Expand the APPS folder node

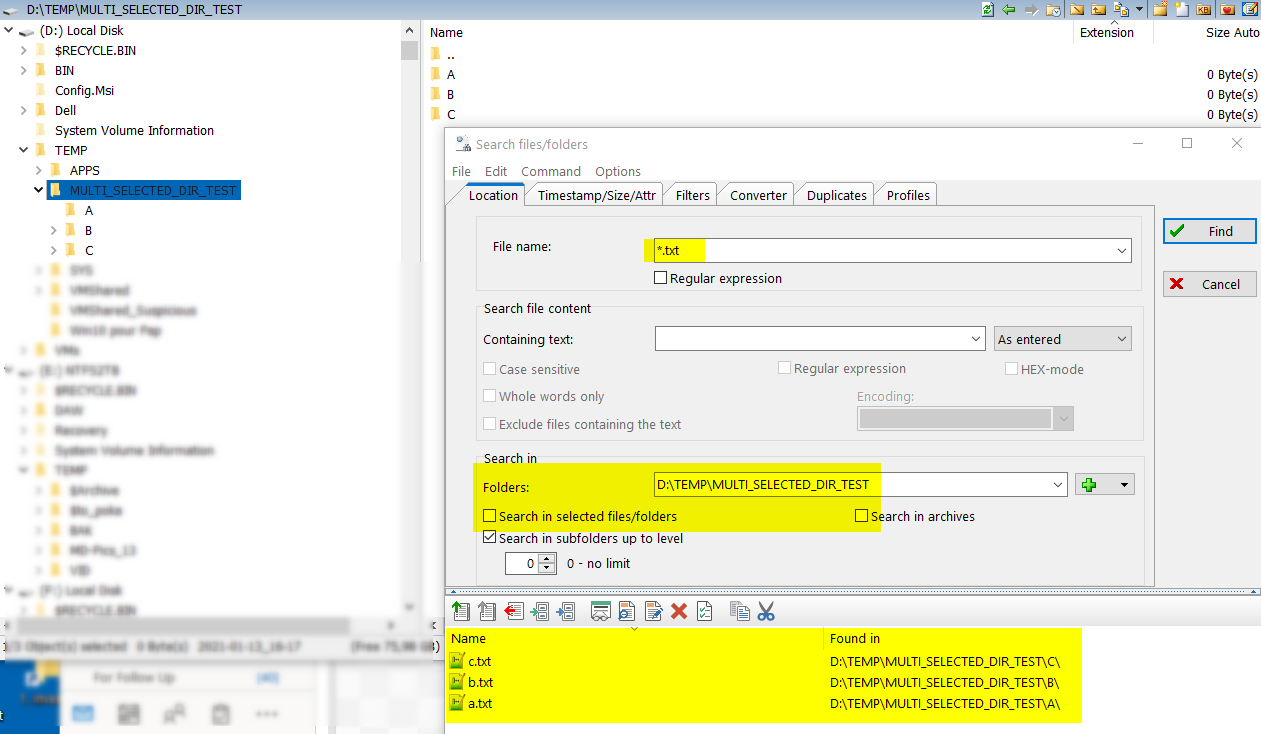click(x=39, y=170)
